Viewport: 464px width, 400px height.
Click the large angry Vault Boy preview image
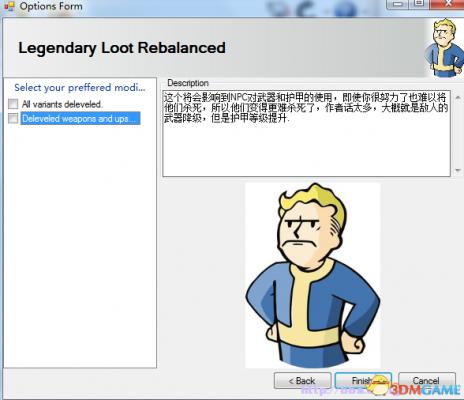pyautogui.click(x=313, y=275)
